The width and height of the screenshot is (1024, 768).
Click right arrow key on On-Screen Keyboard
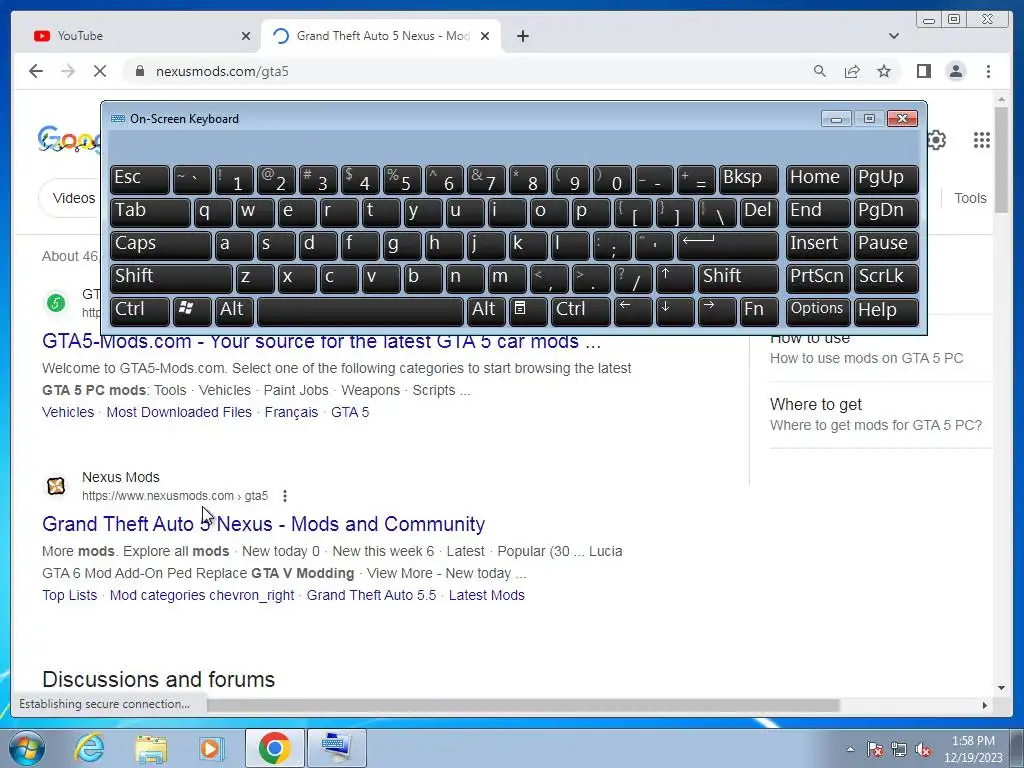pos(716,311)
